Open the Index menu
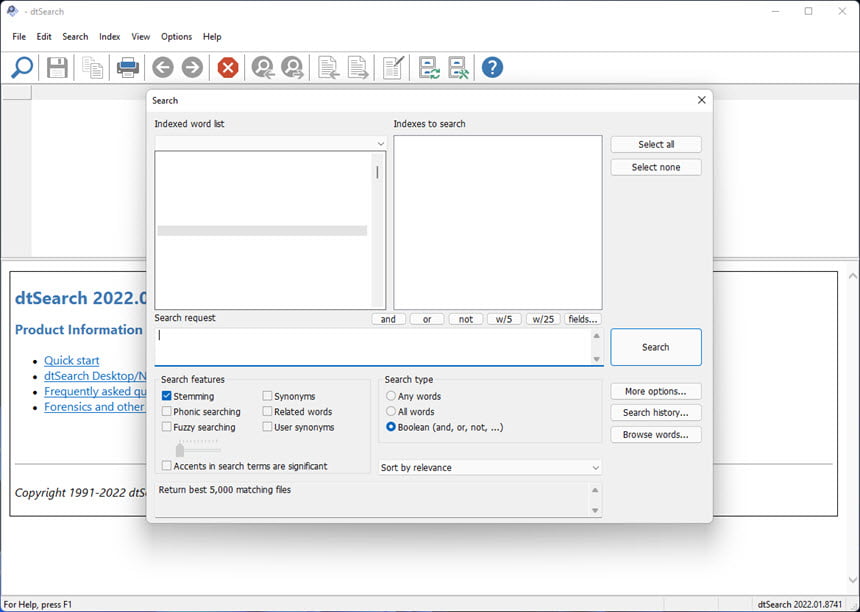Screen dimensions: 860x612 click(110, 37)
